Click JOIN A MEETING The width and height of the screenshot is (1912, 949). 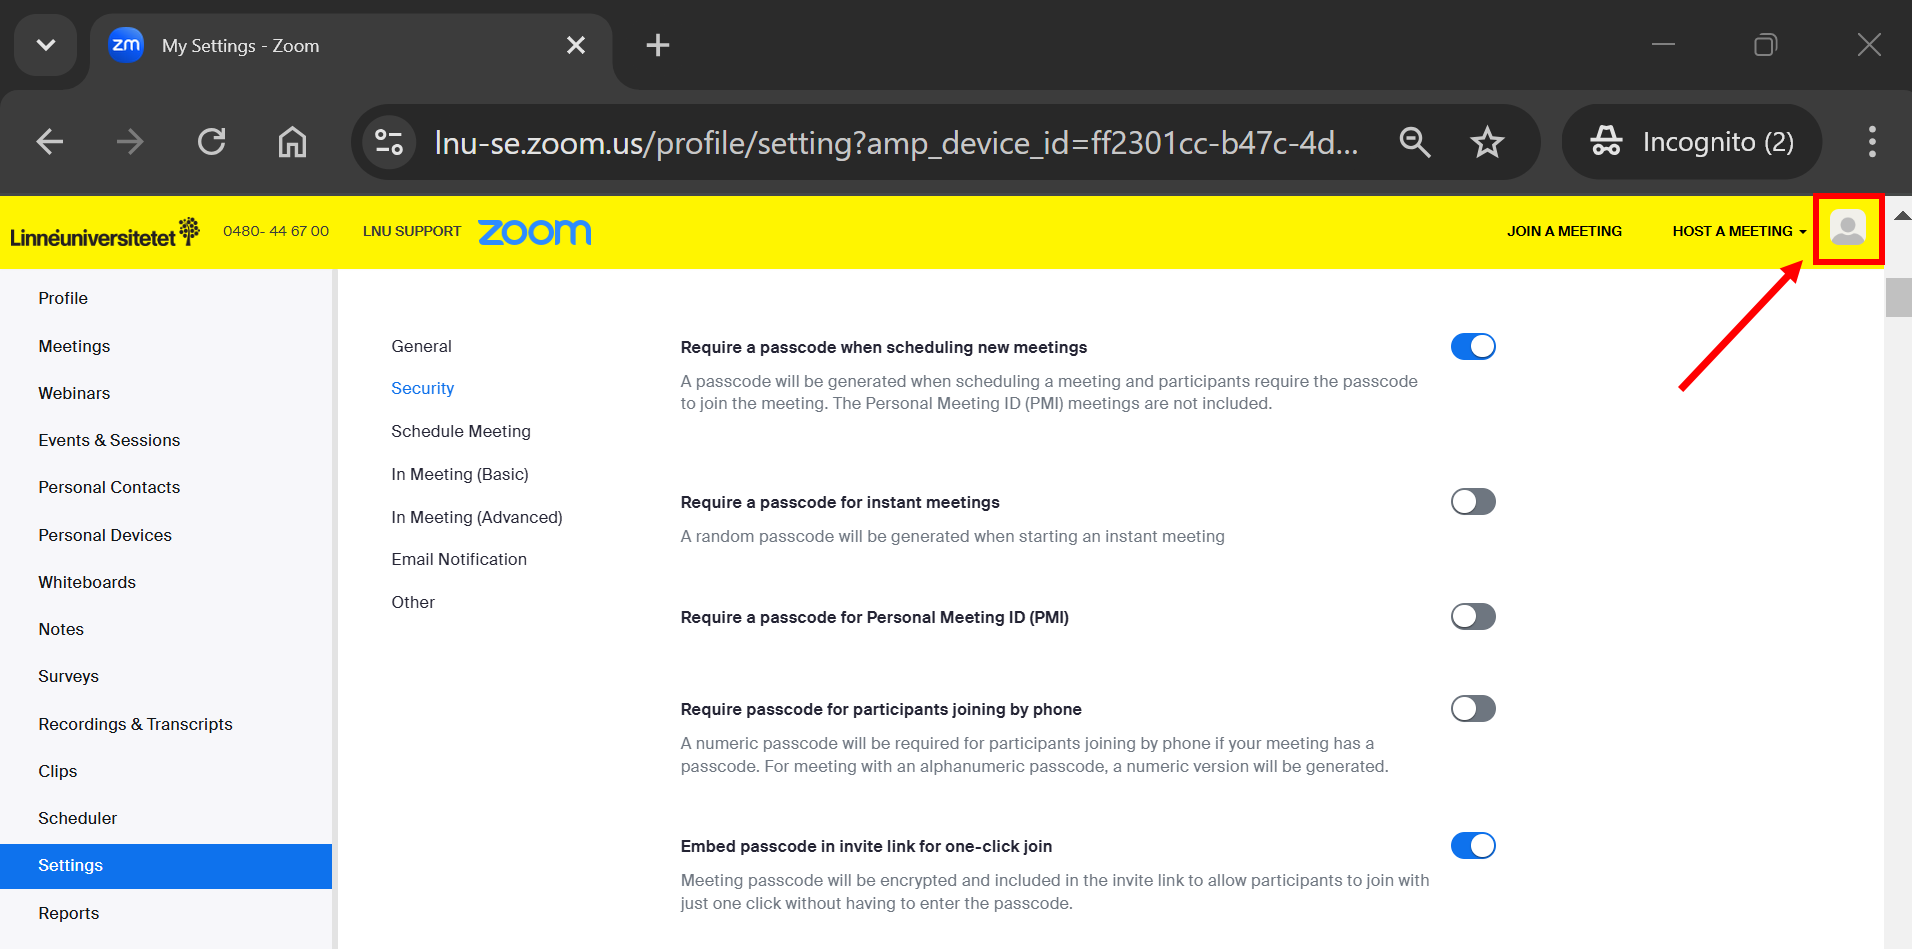pyautogui.click(x=1565, y=231)
